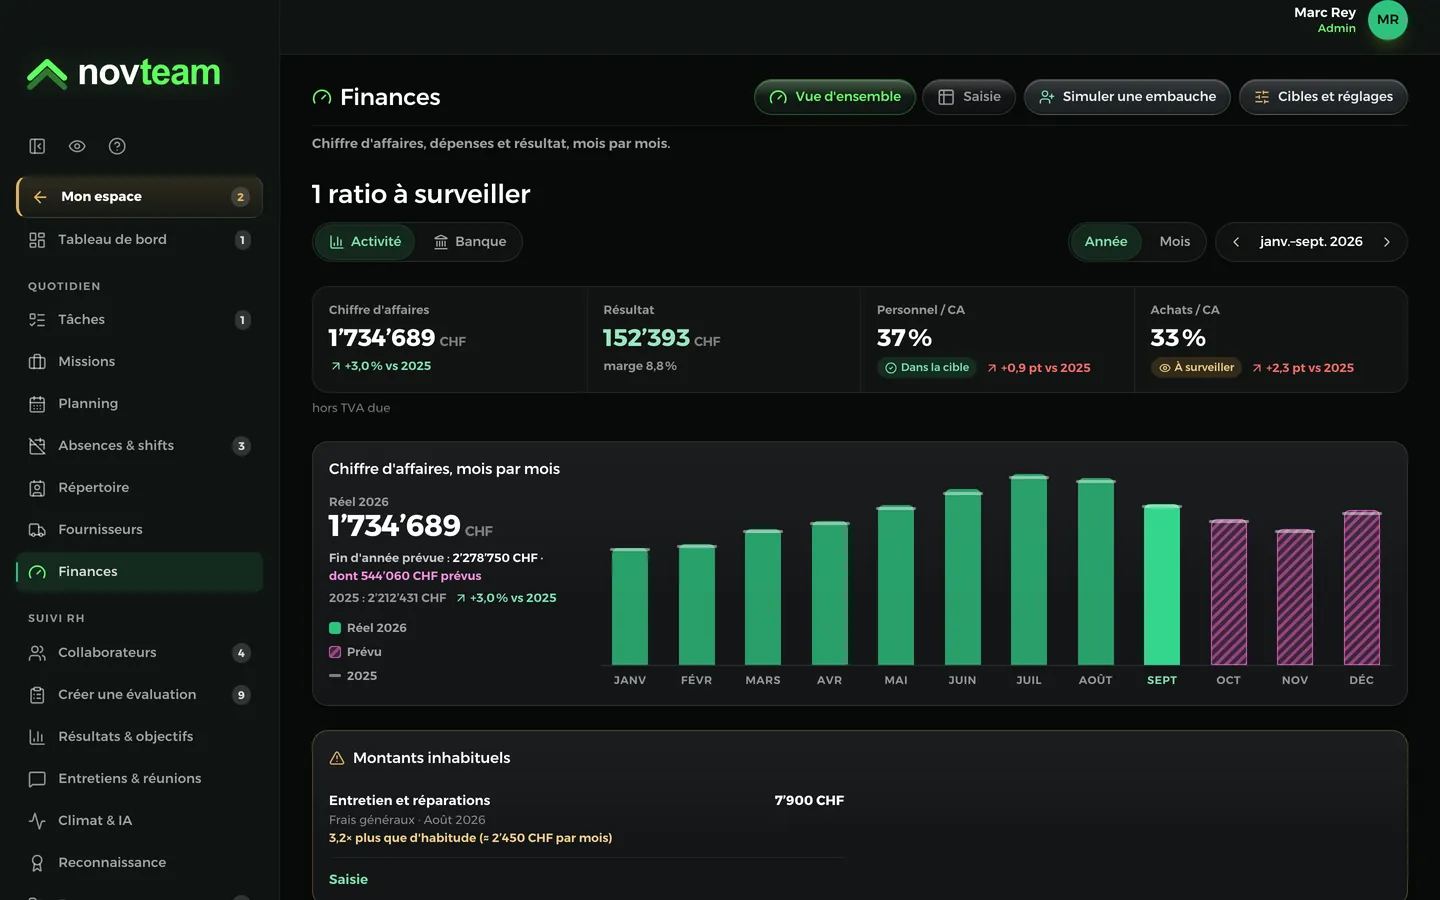Open the Saisie link under Montants inhabituels
Image resolution: width=1440 pixels, height=900 pixels.
348,880
